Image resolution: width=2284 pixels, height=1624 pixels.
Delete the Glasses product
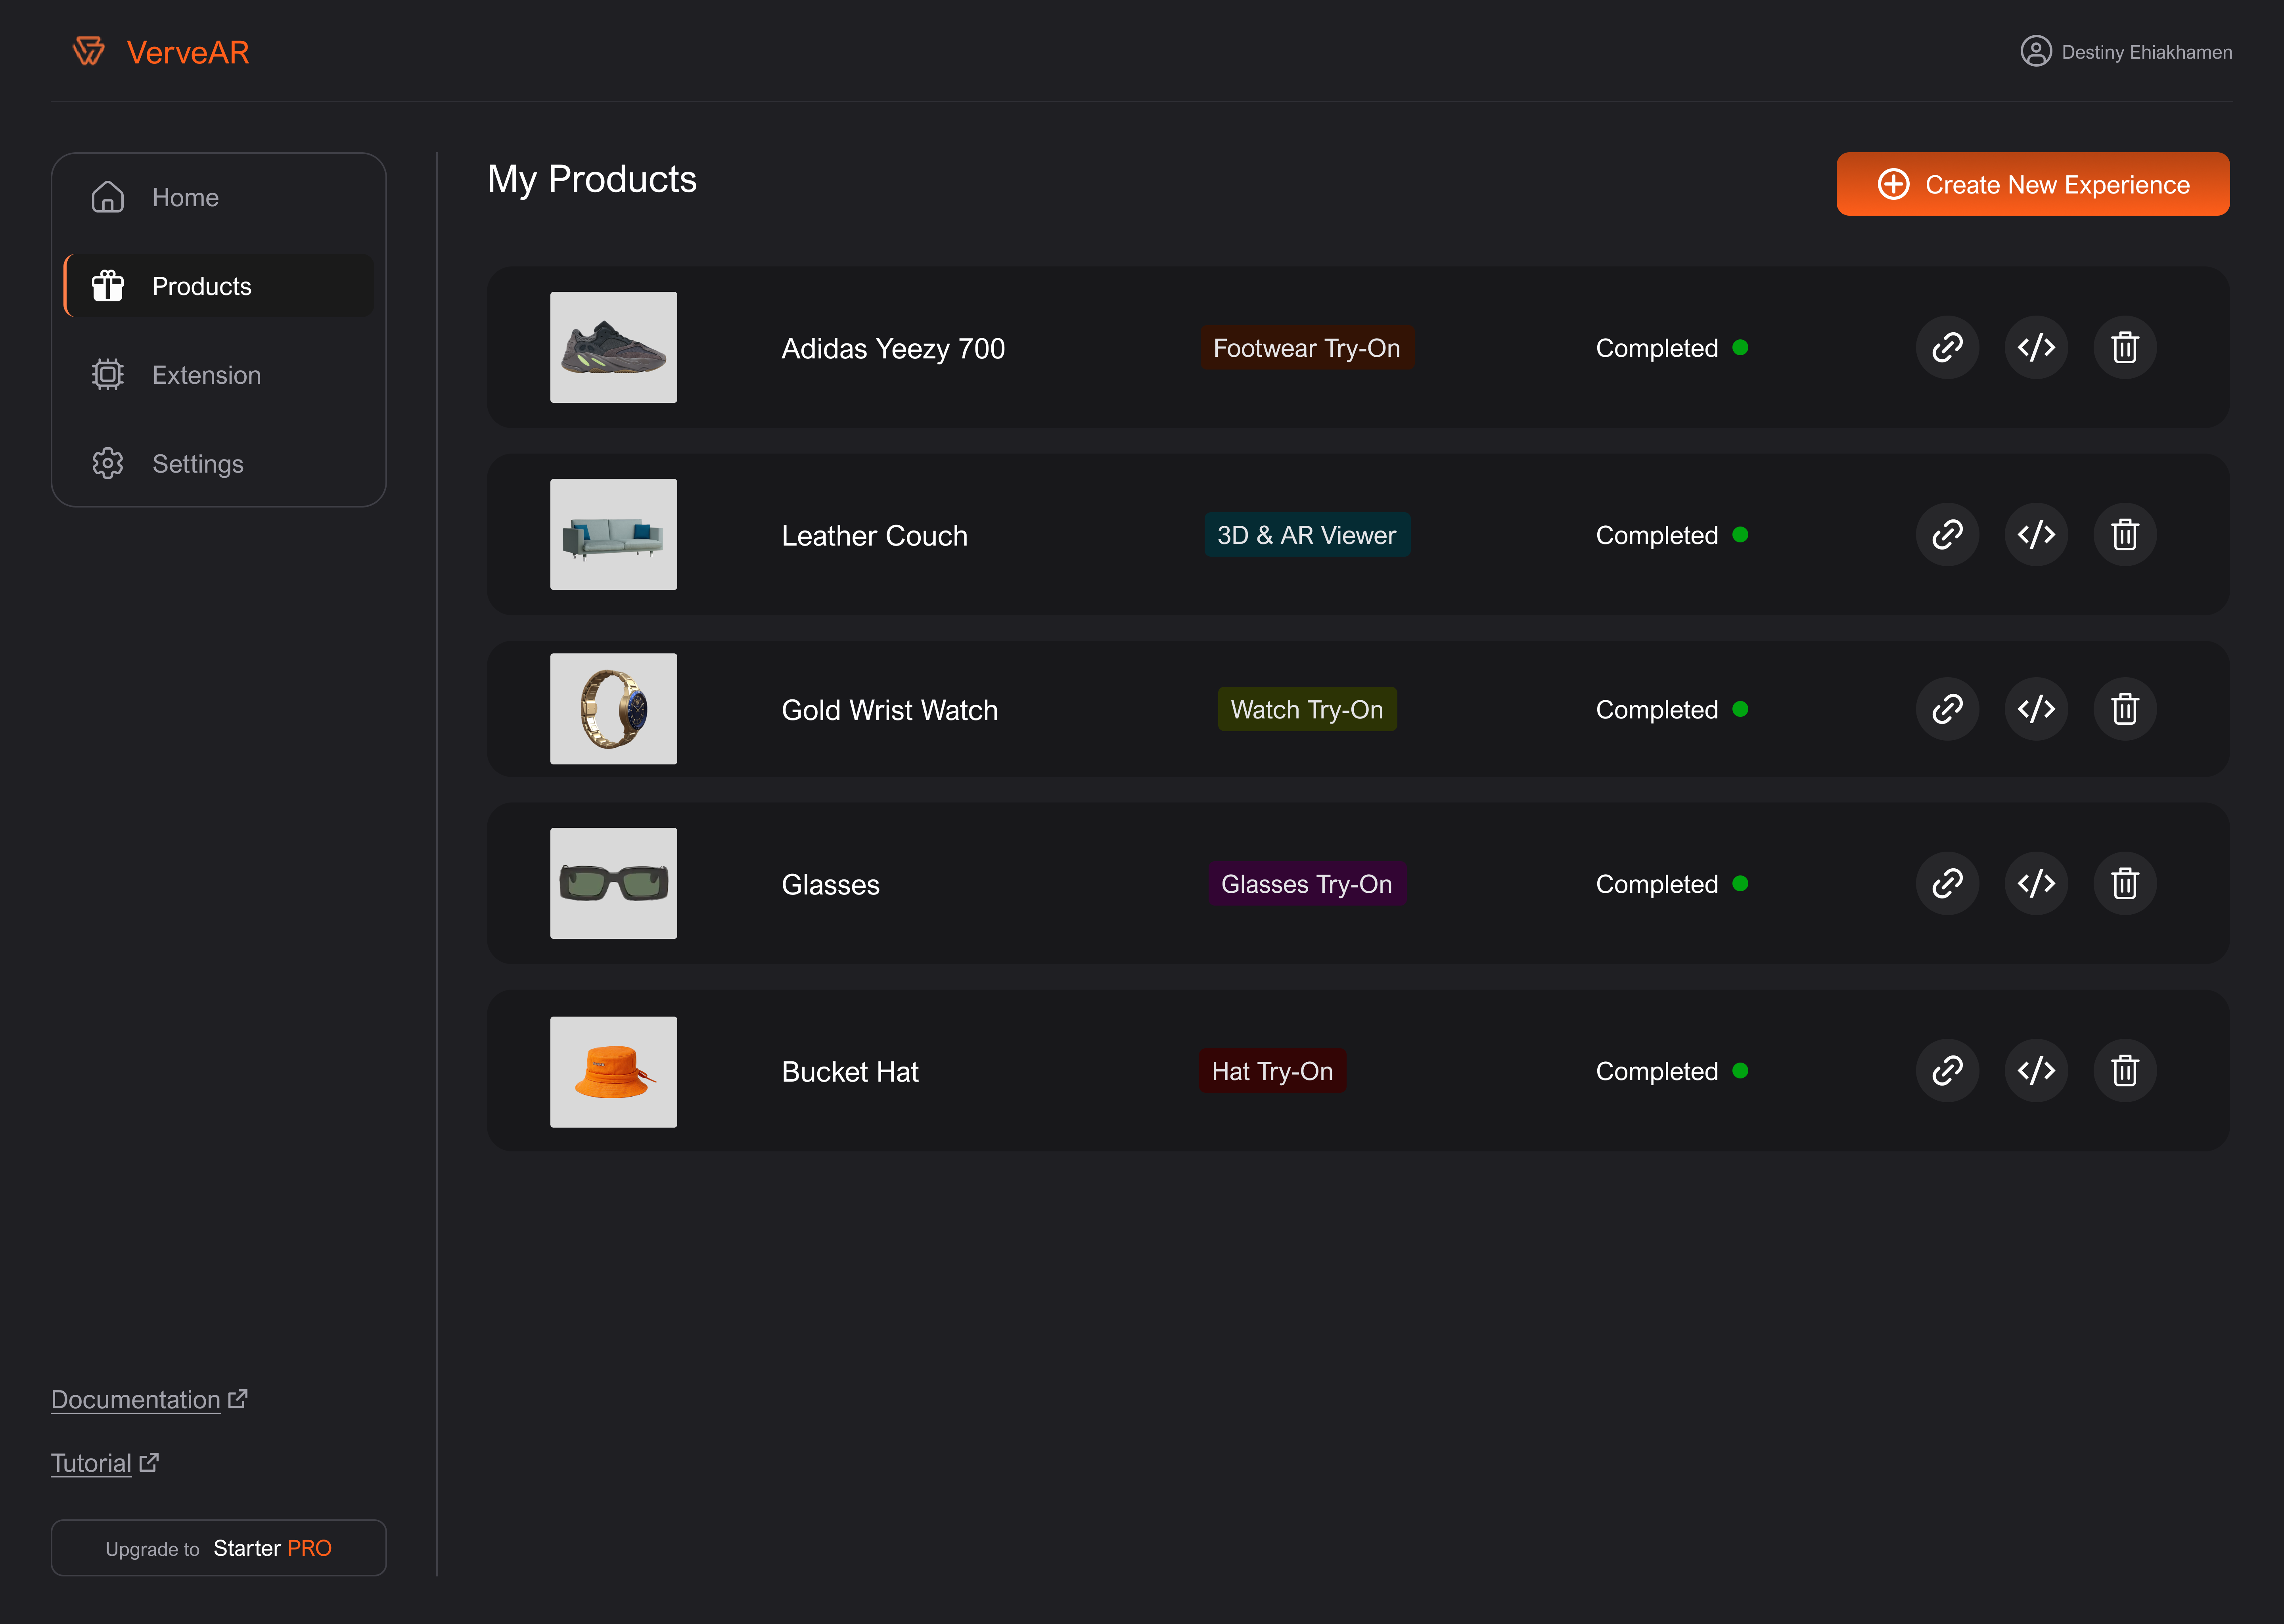pyautogui.click(x=2125, y=884)
